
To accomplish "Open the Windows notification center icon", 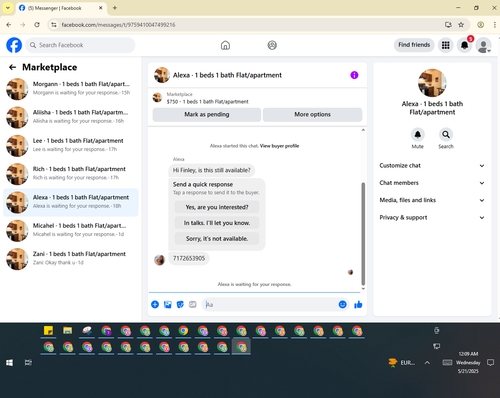I will [490, 363].
